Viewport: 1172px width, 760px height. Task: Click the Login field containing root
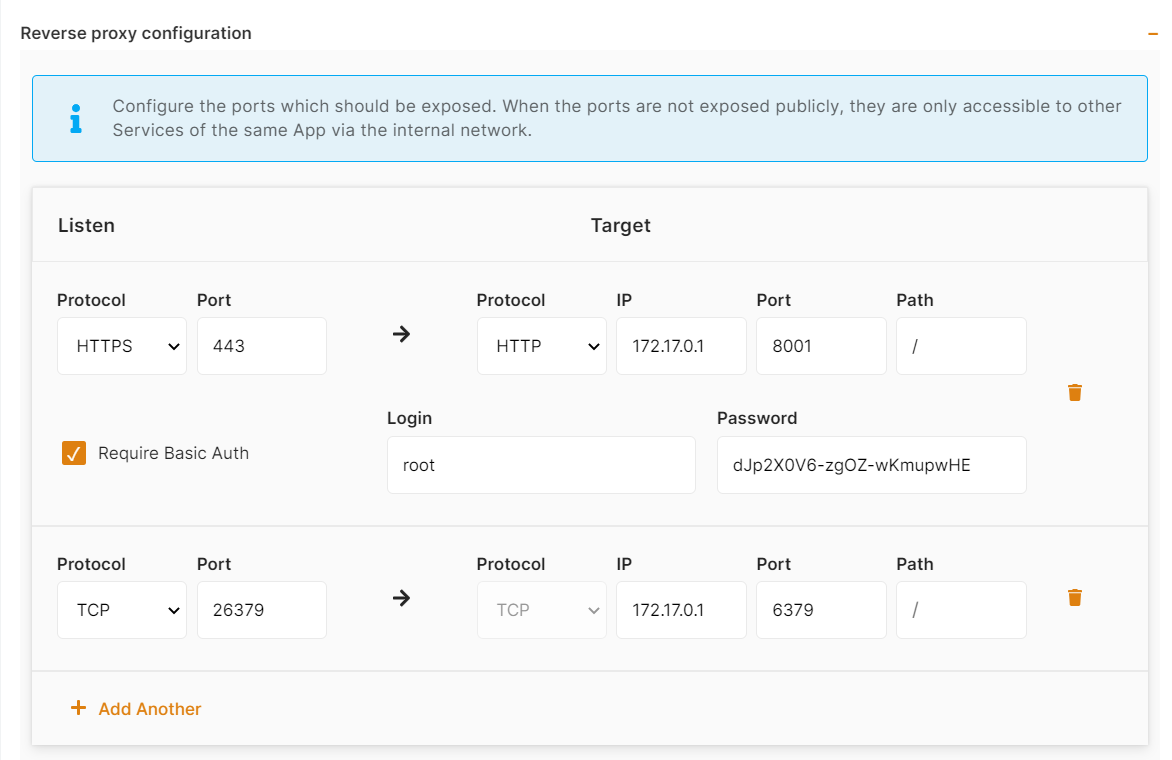tap(540, 465)
